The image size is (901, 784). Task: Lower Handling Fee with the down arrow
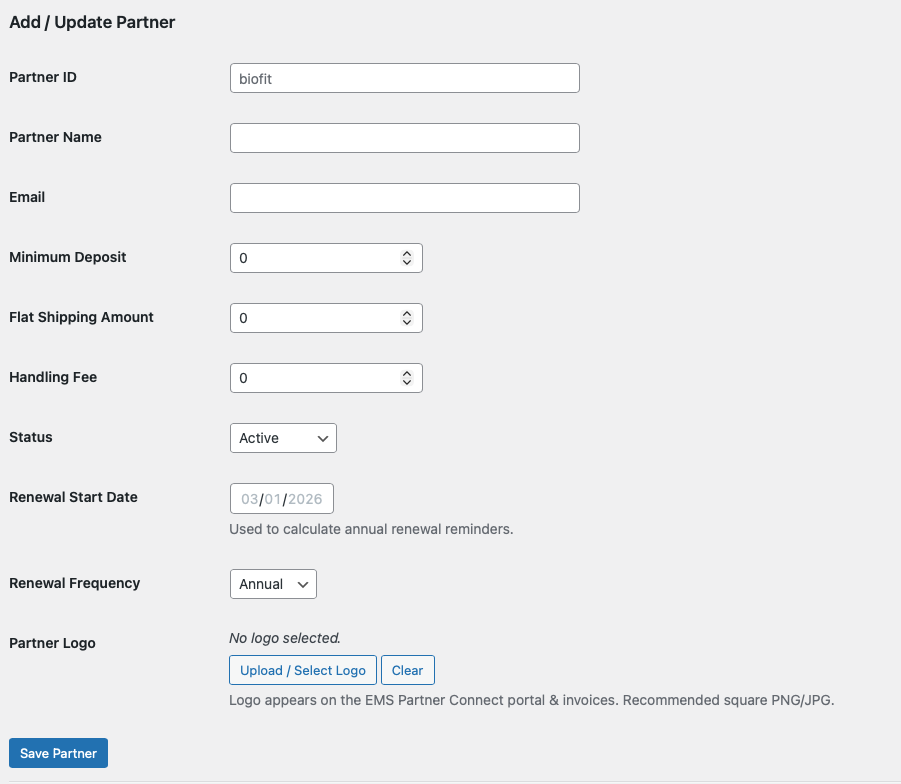(407, 383)
